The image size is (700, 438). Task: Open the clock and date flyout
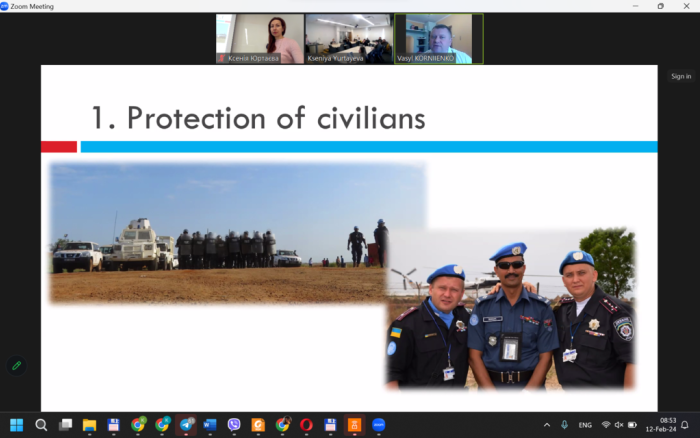pos(667,425)
